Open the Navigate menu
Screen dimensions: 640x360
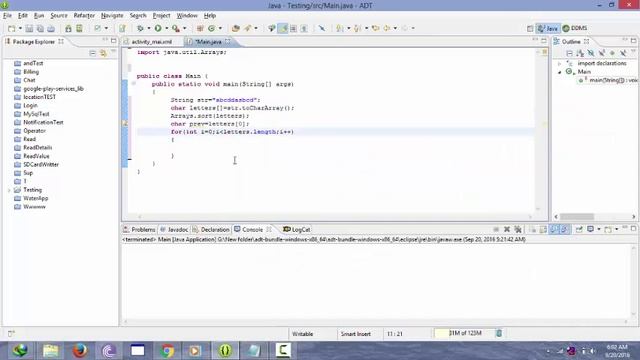pyautogui.click(x=112, y=16)
